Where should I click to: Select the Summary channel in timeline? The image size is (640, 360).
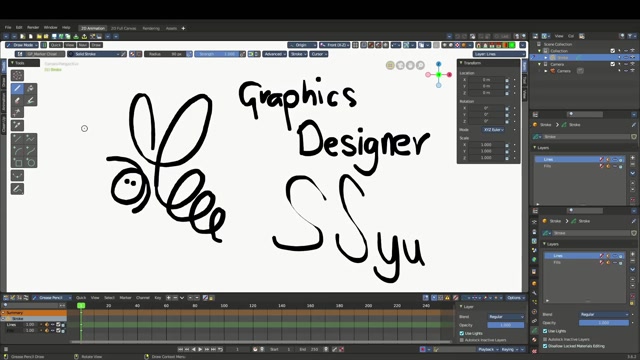point(34,312)
